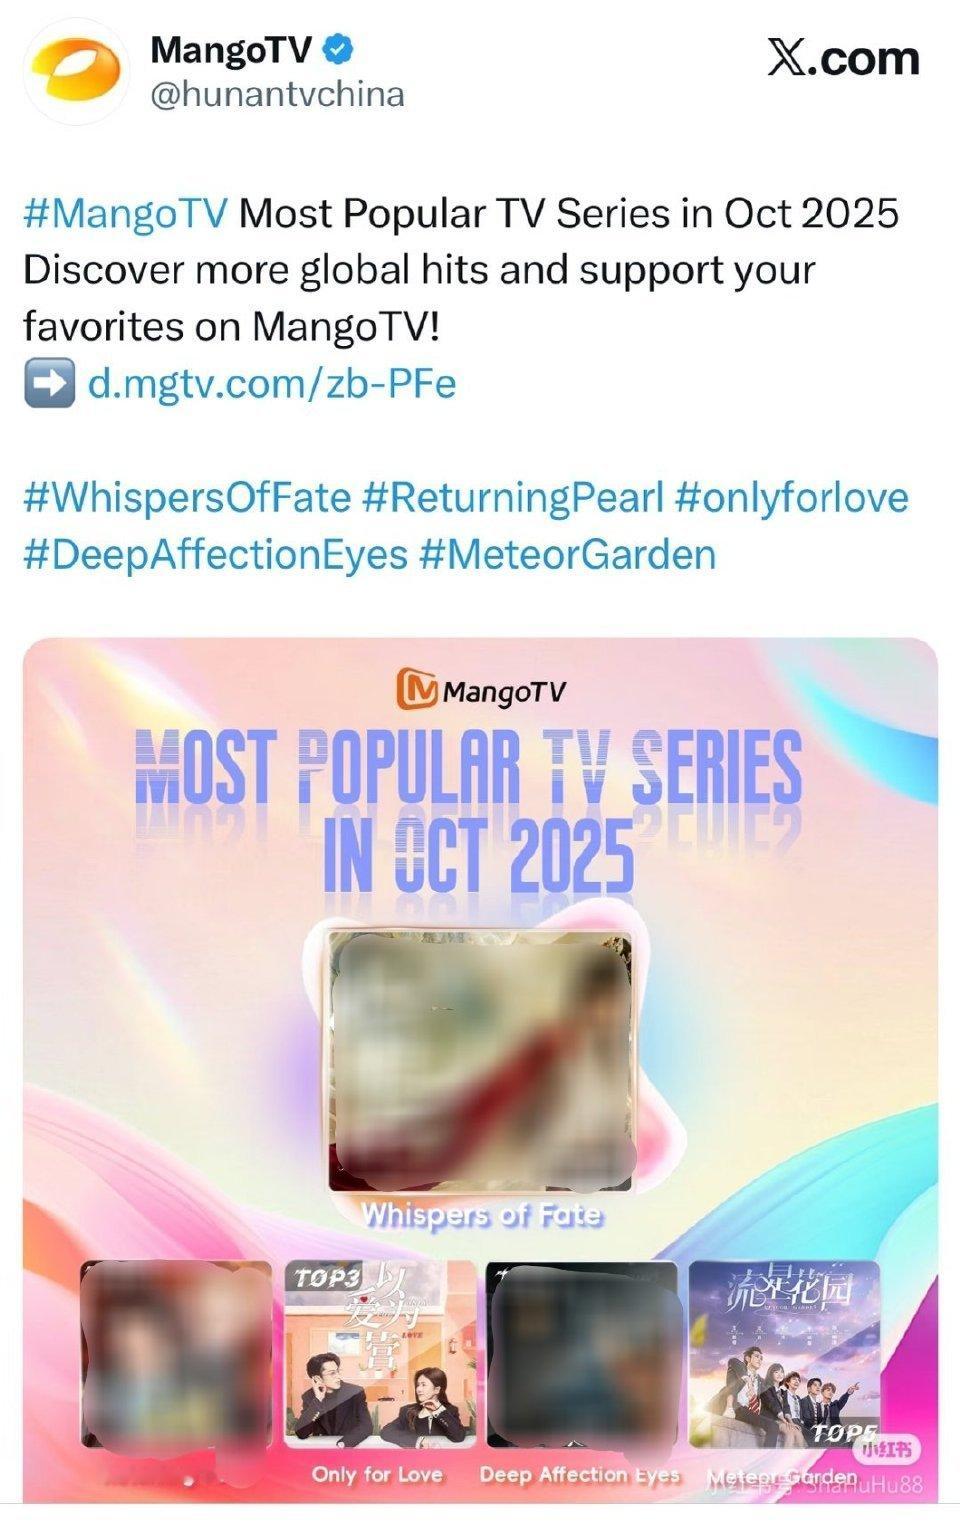Open the #DeepAffectionEyes hashtag
The image size is (960, 1523).
tap(216, 554)
